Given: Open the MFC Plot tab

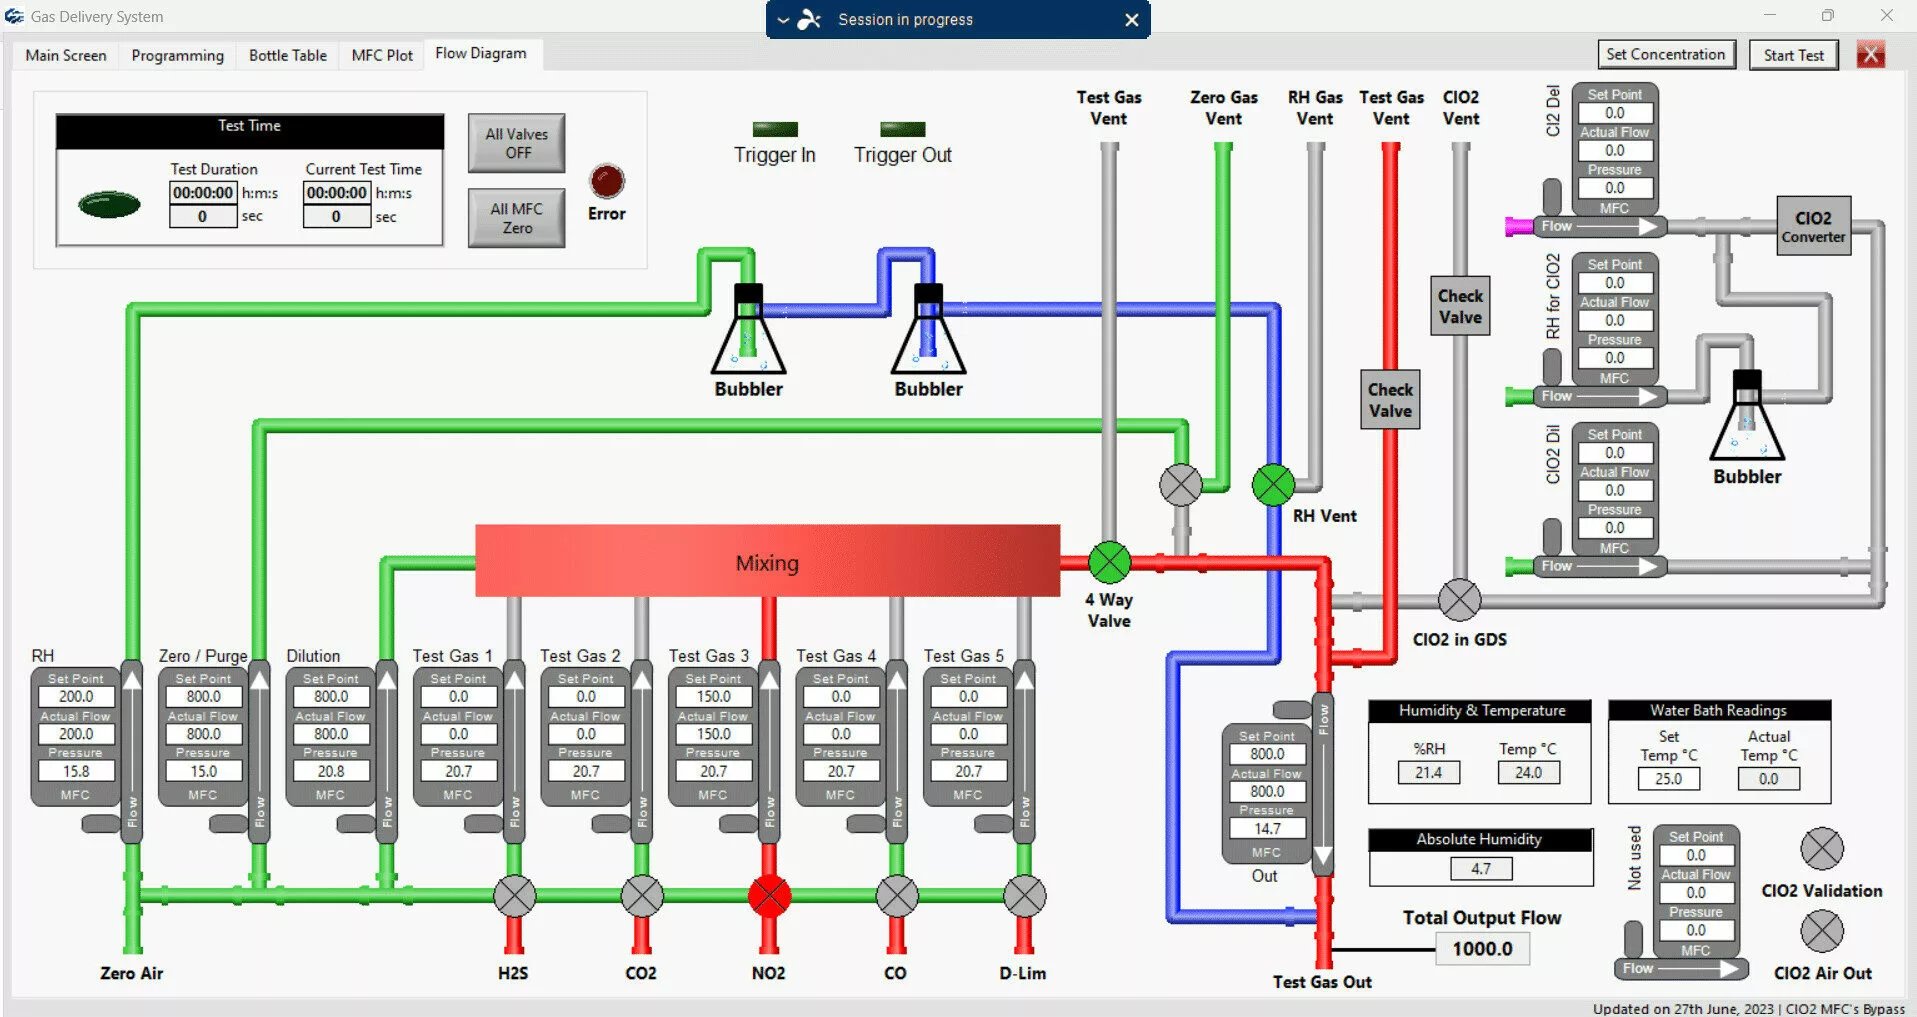Looking at the screenshot, I should [382, 55].
